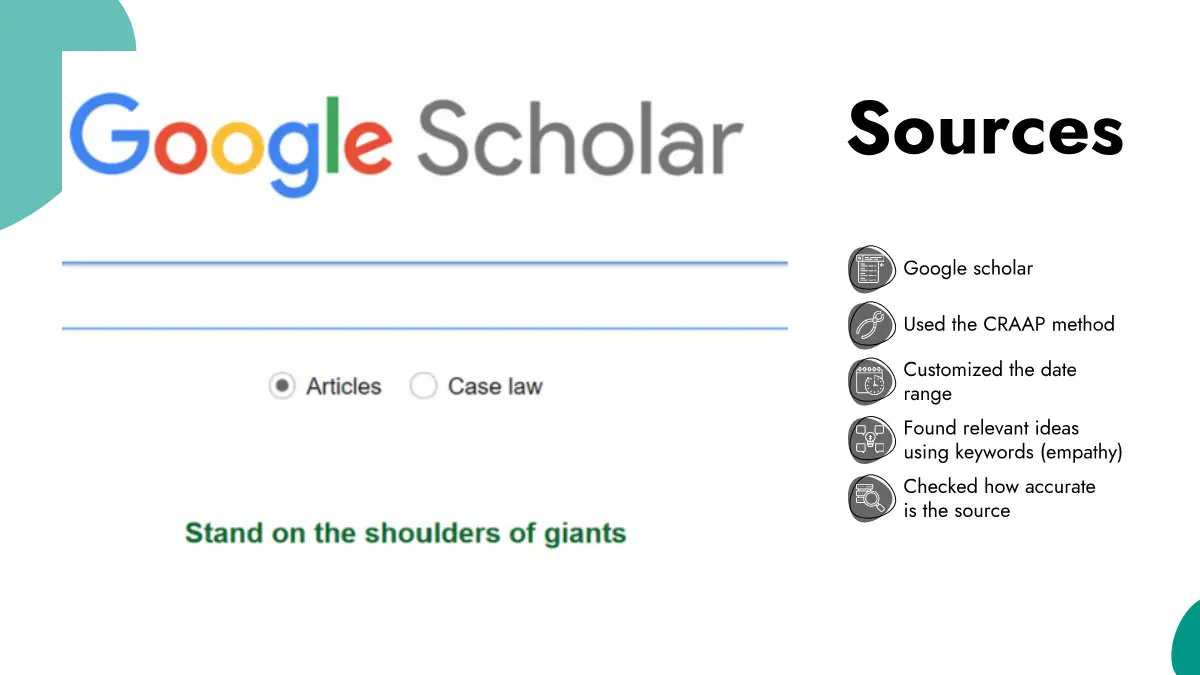Click the pliers icon beside CRAAP method
The image size is (1200, 675).
click(869, 325)
